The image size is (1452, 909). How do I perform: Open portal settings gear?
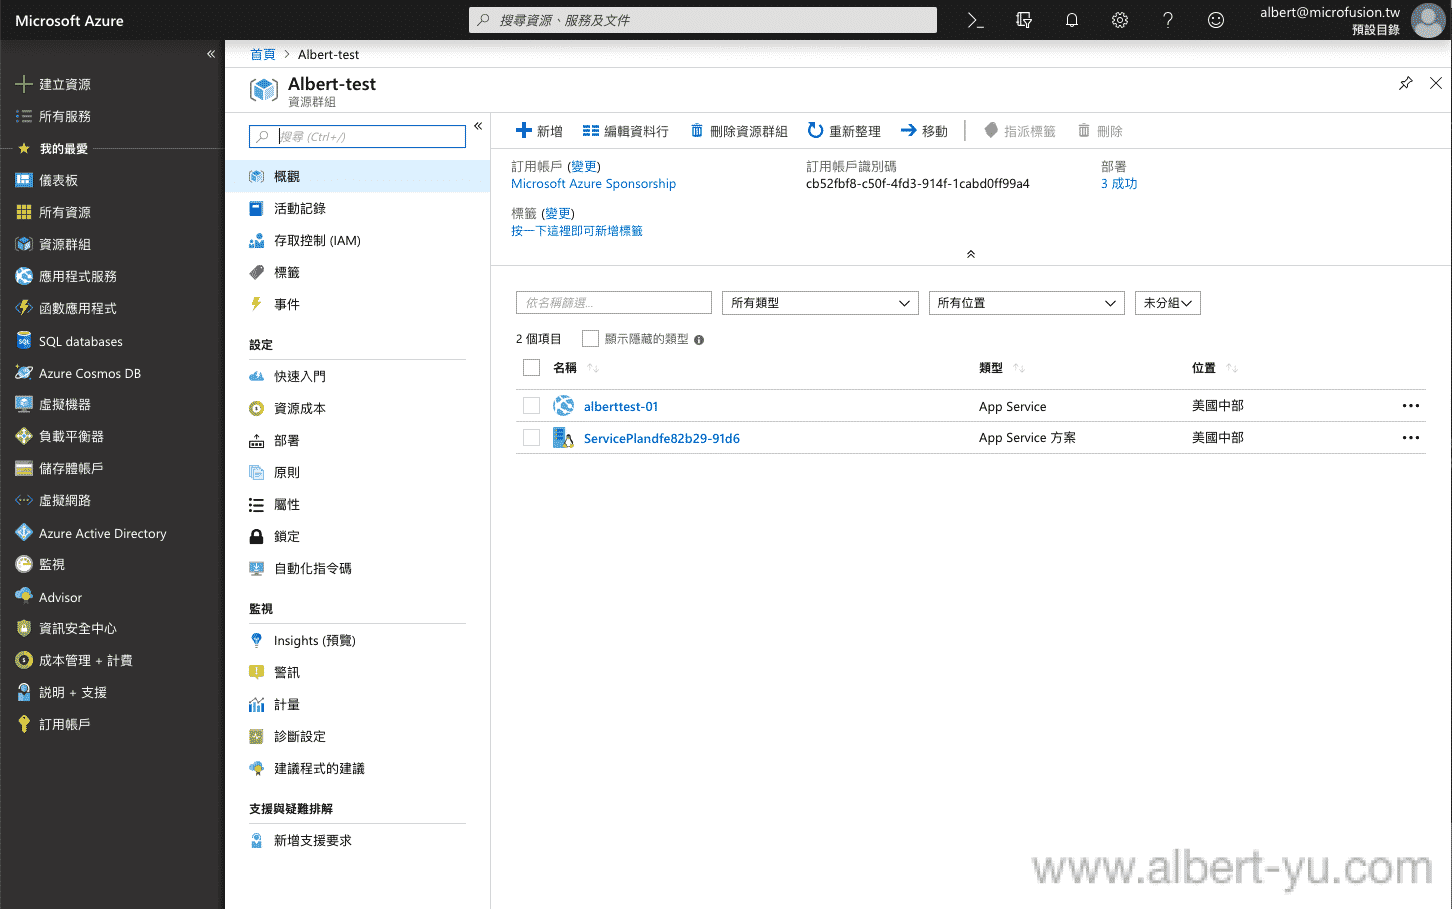click(x=1119, y=20)
